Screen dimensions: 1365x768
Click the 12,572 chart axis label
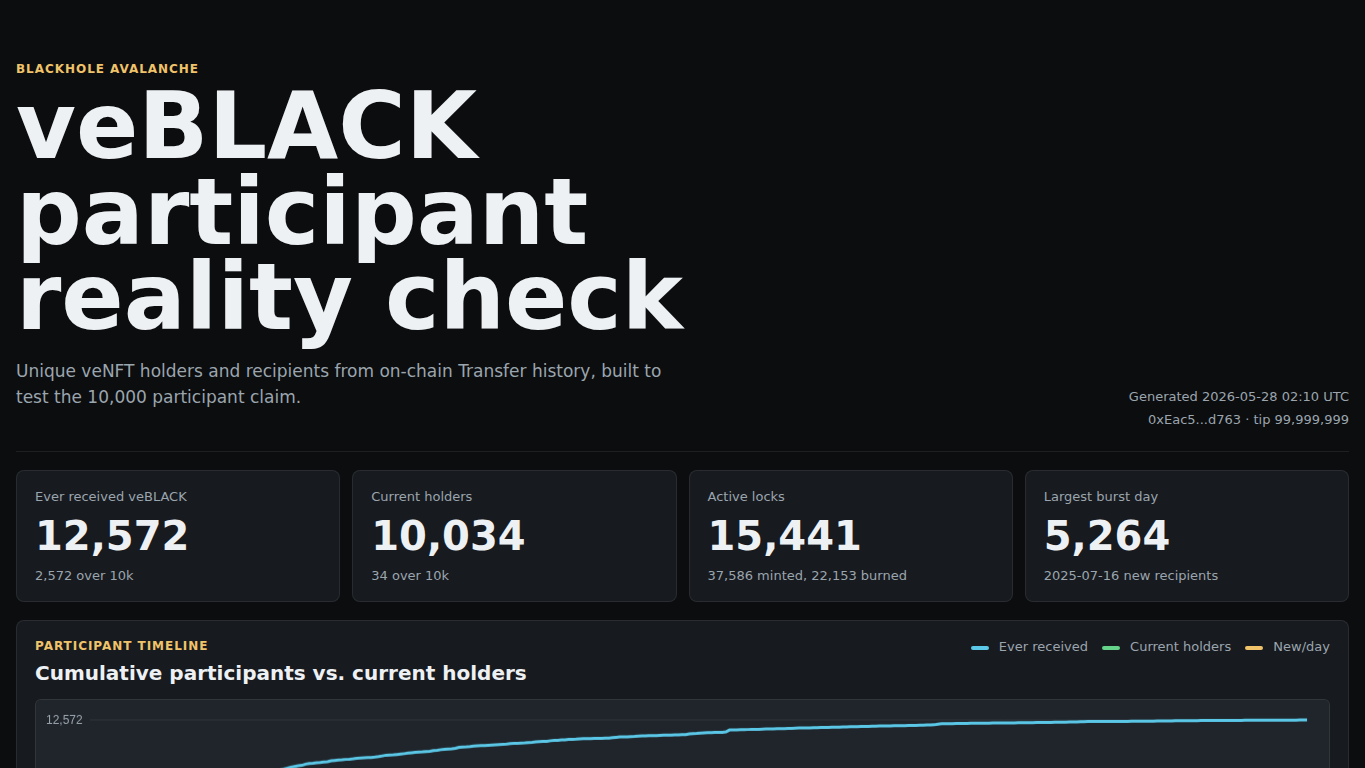(64, 720)
